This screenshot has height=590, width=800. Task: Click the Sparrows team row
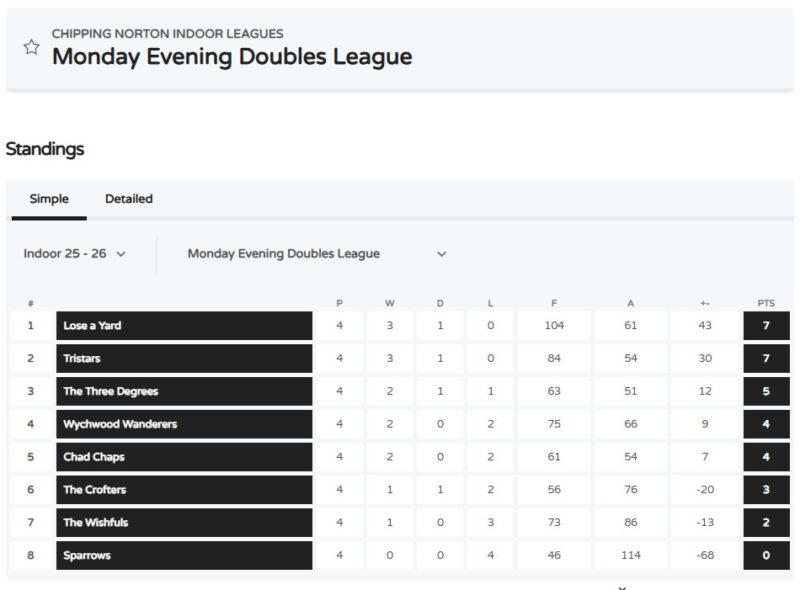point(184,556)
